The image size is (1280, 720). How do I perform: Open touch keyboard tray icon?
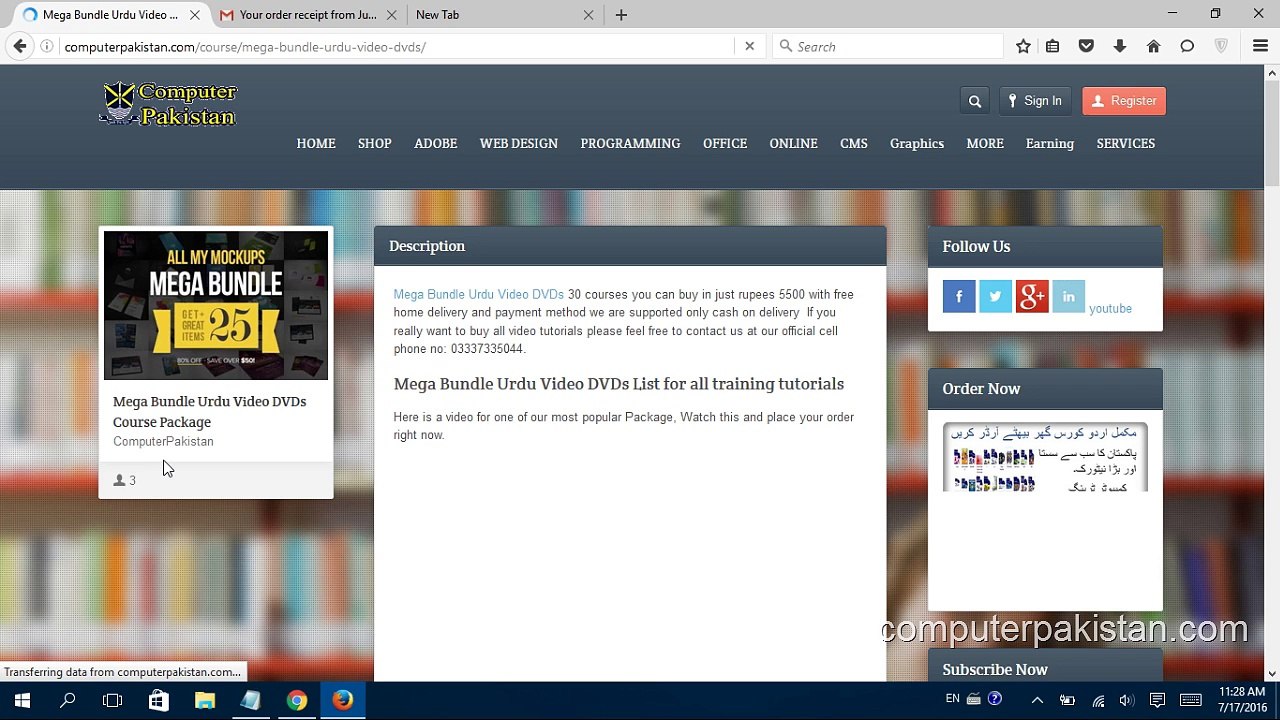1191,700
